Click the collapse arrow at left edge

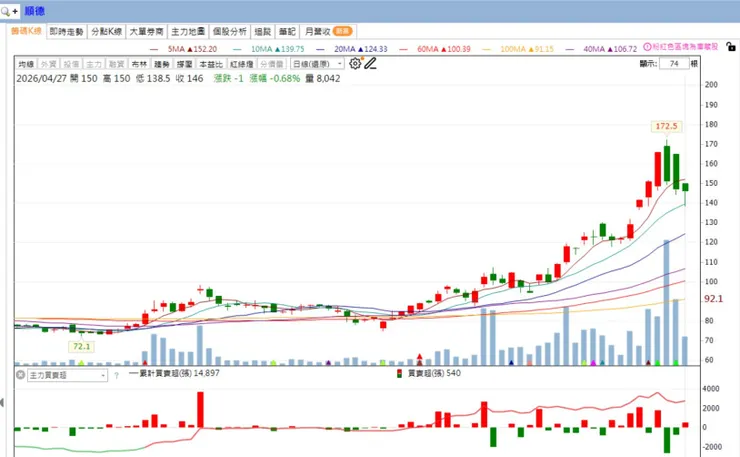pyautogui.click(x=2, y=403)
